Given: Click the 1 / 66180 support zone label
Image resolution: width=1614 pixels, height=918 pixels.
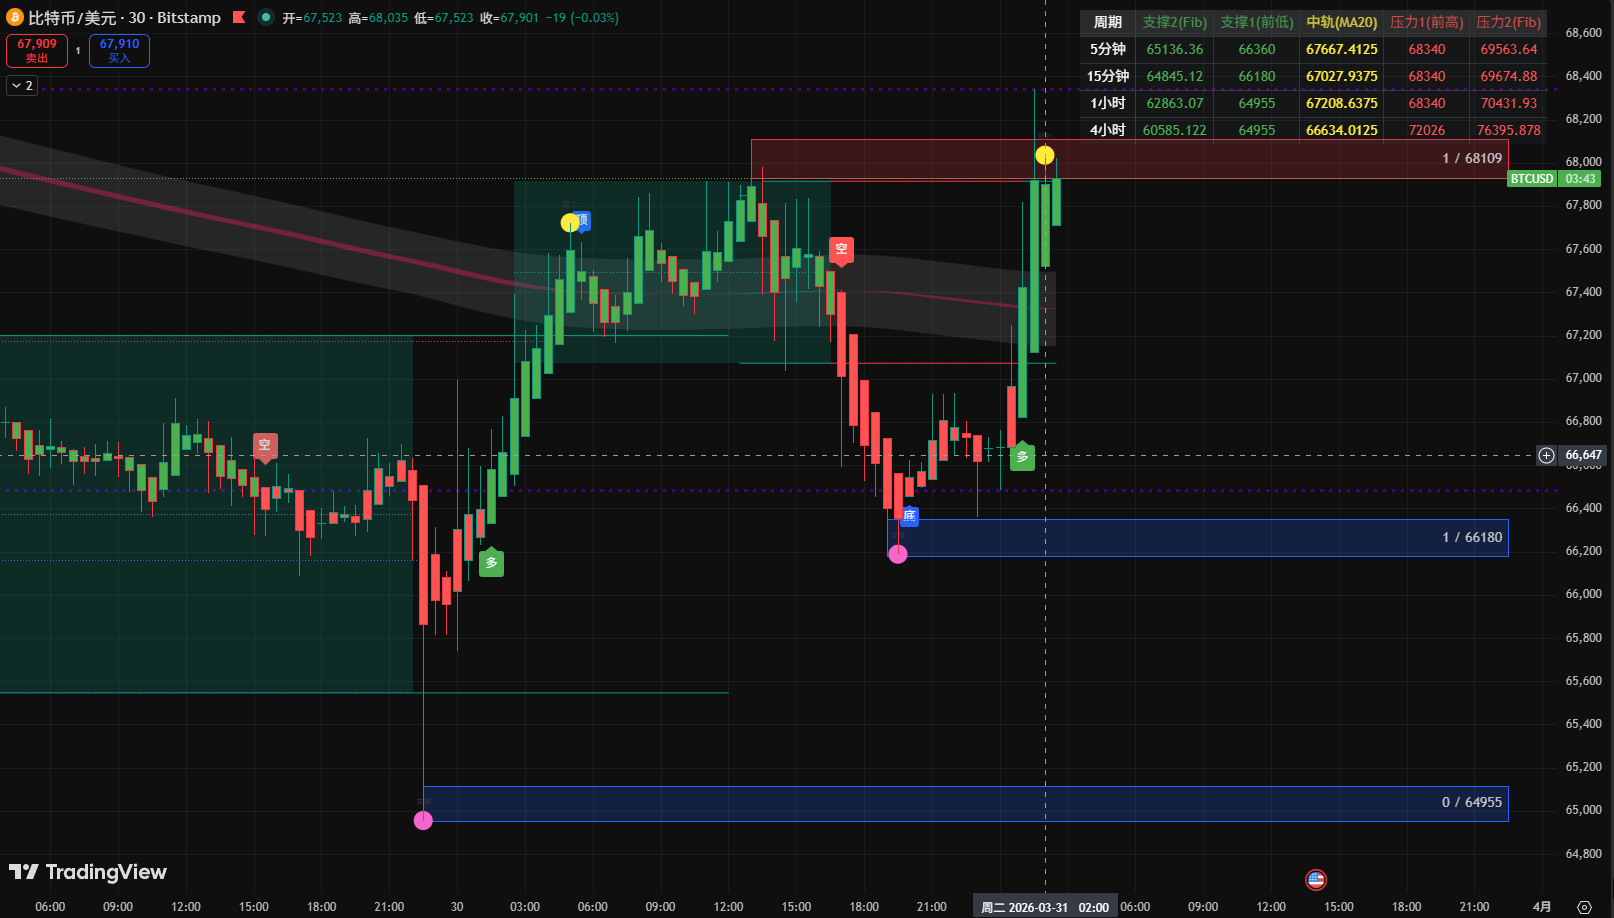Looking at the screenshot, I should tap(1472, 537).
